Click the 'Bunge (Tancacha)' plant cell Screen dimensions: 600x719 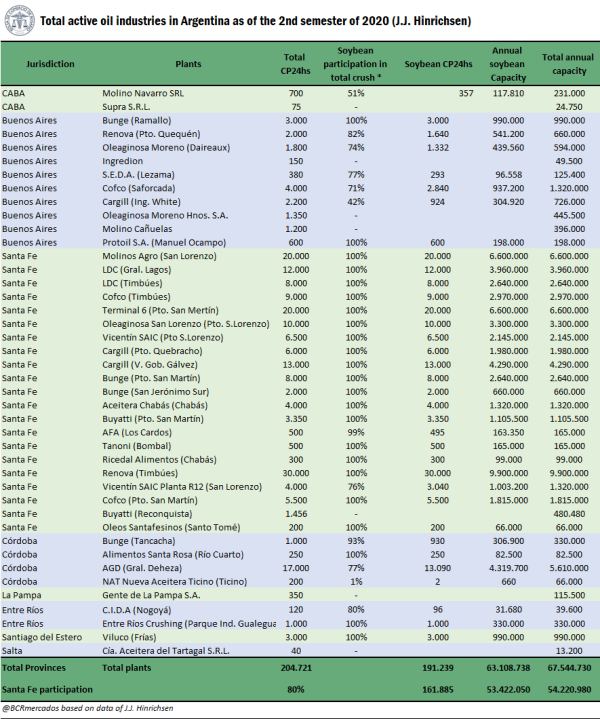139,541
